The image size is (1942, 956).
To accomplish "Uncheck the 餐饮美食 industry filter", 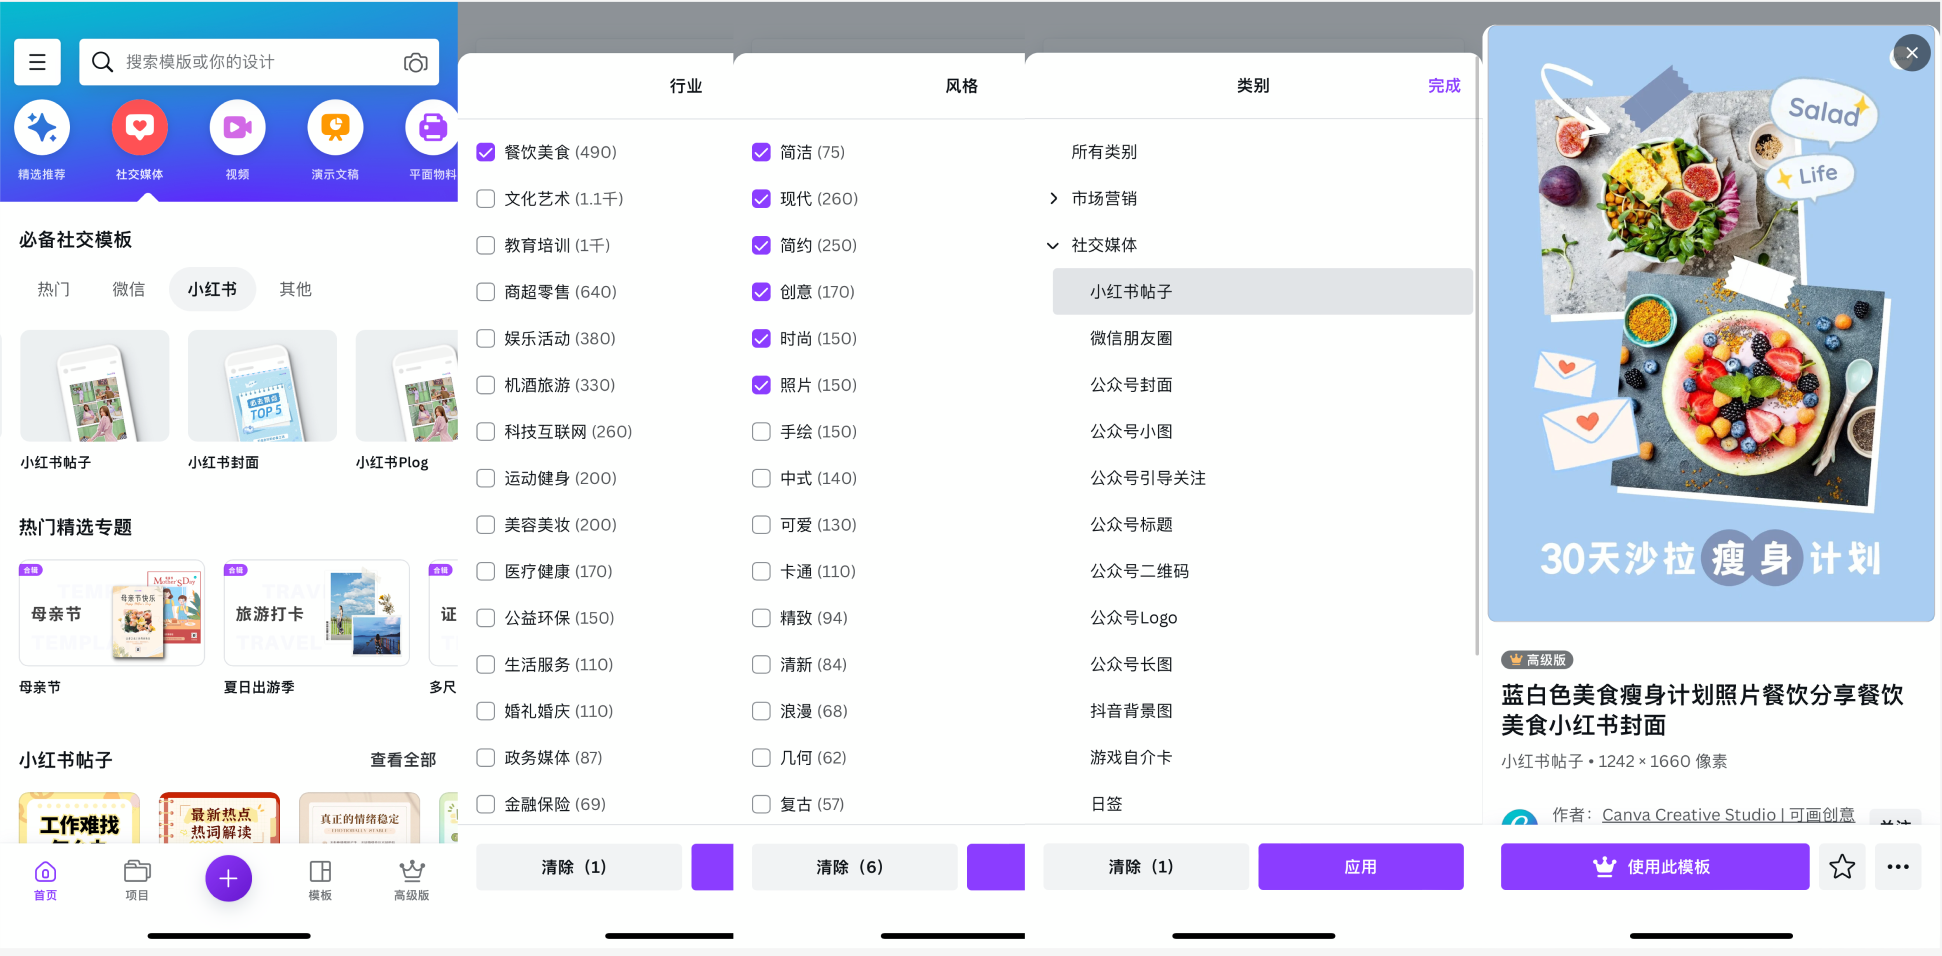I will pyautogui.click(x=486, y=151).
